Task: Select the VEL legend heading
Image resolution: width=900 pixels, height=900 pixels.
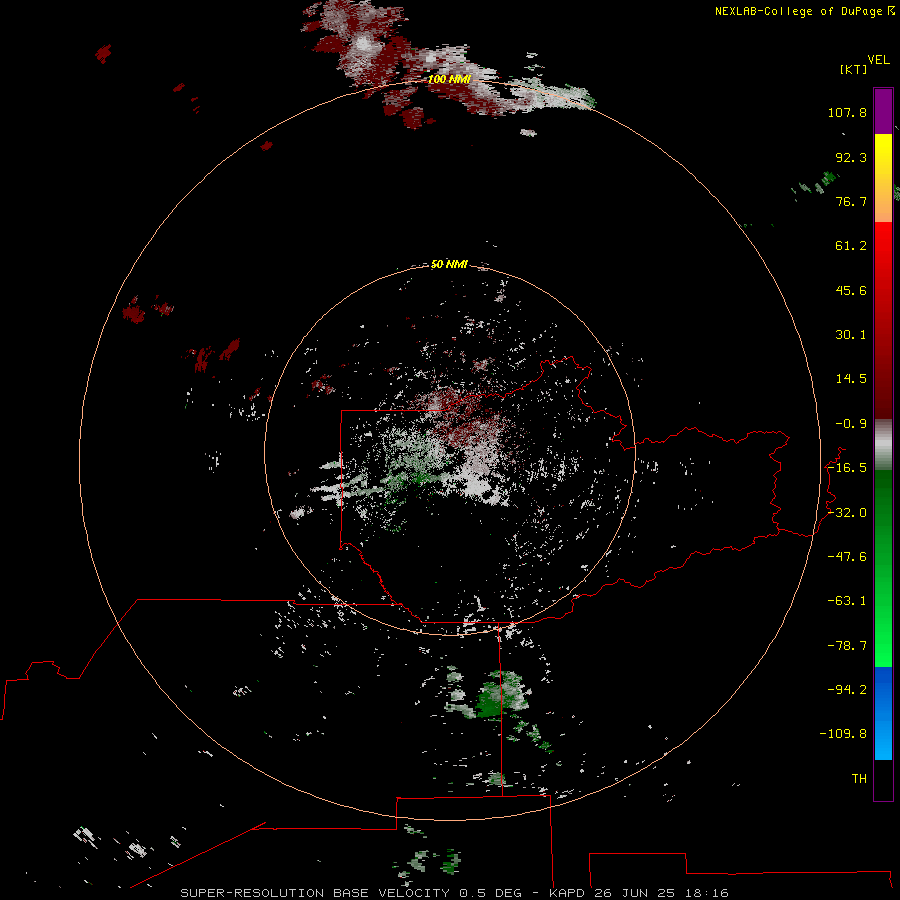Action: (878, 60)
